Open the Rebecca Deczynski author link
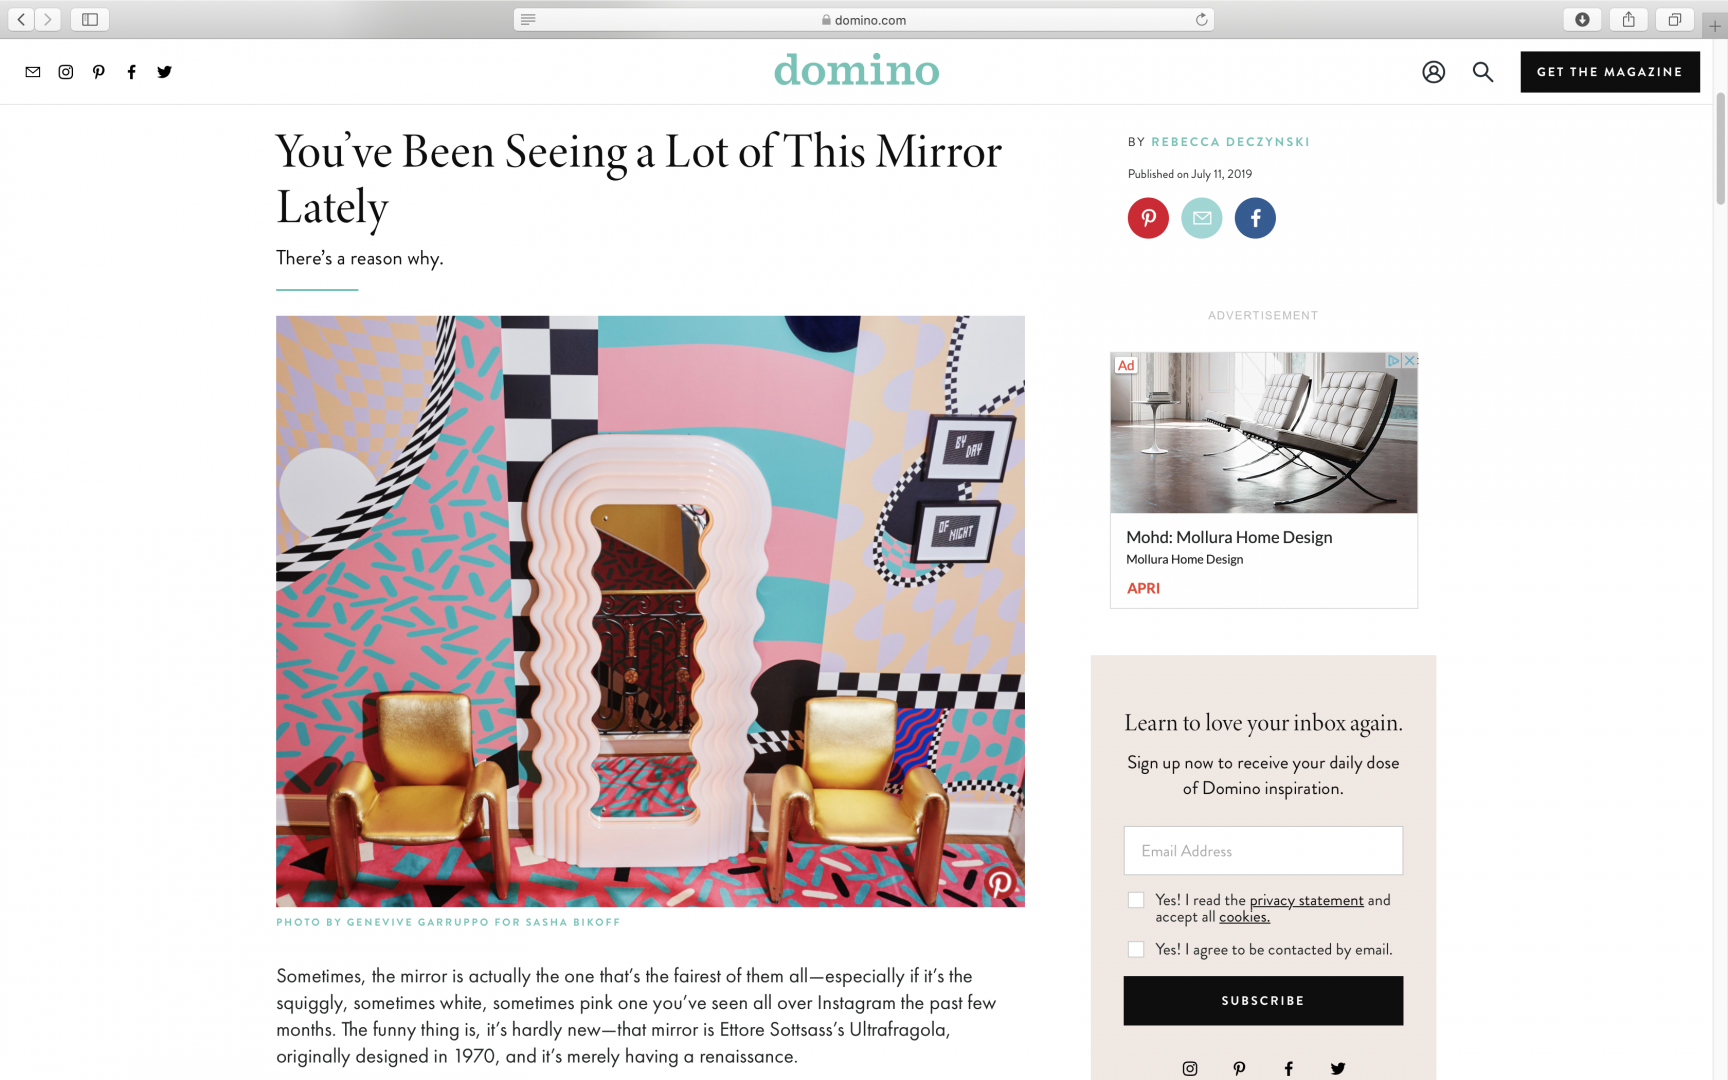The width and height of the screenshot is (1728, 1080). (x=1230, y=142)
